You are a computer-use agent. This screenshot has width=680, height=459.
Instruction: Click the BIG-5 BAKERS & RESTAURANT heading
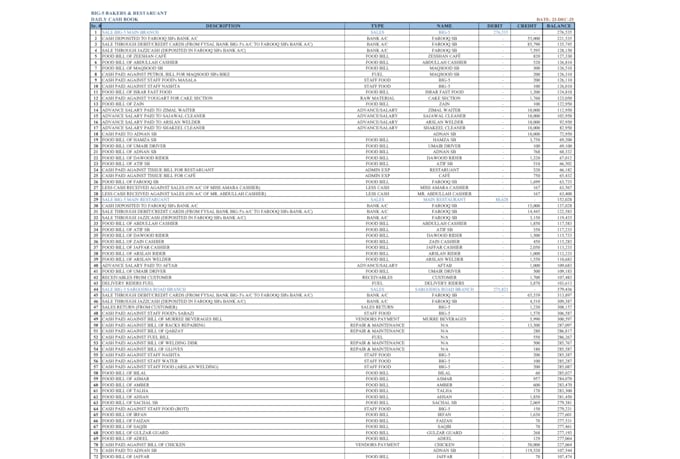pyautogui.click(x=129, y=13)
